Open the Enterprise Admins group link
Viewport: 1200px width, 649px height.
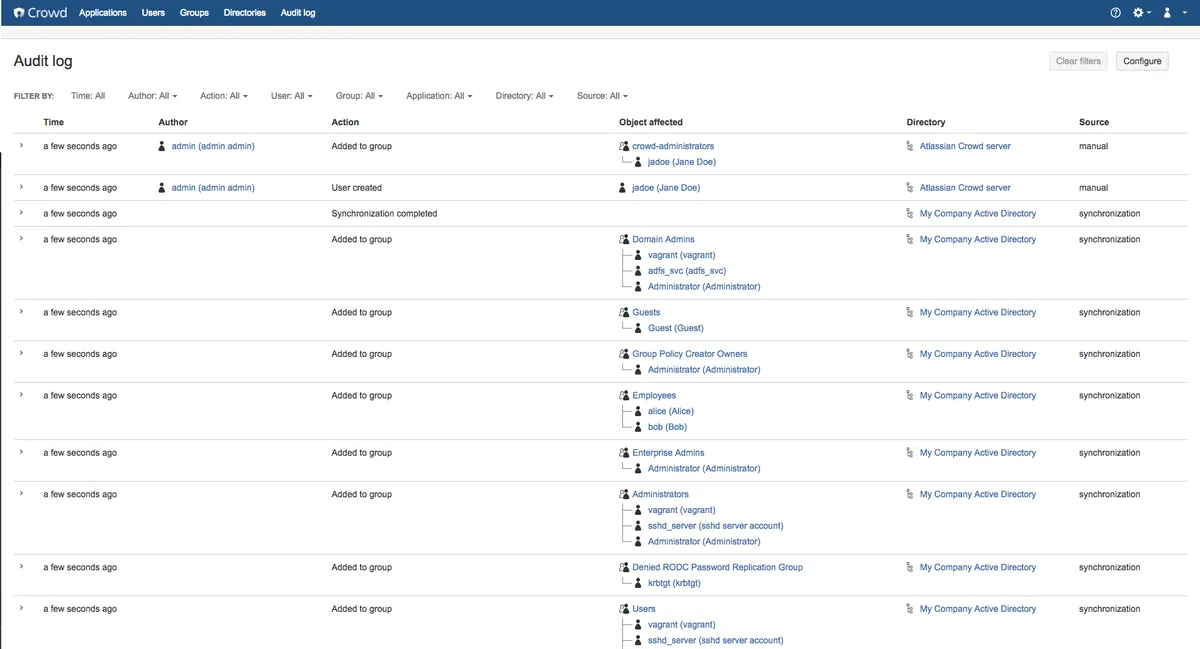[668, 453]
